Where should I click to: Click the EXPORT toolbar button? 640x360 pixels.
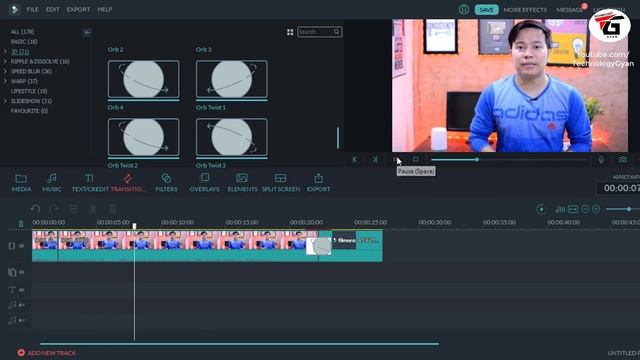click(x=318, y=182)
